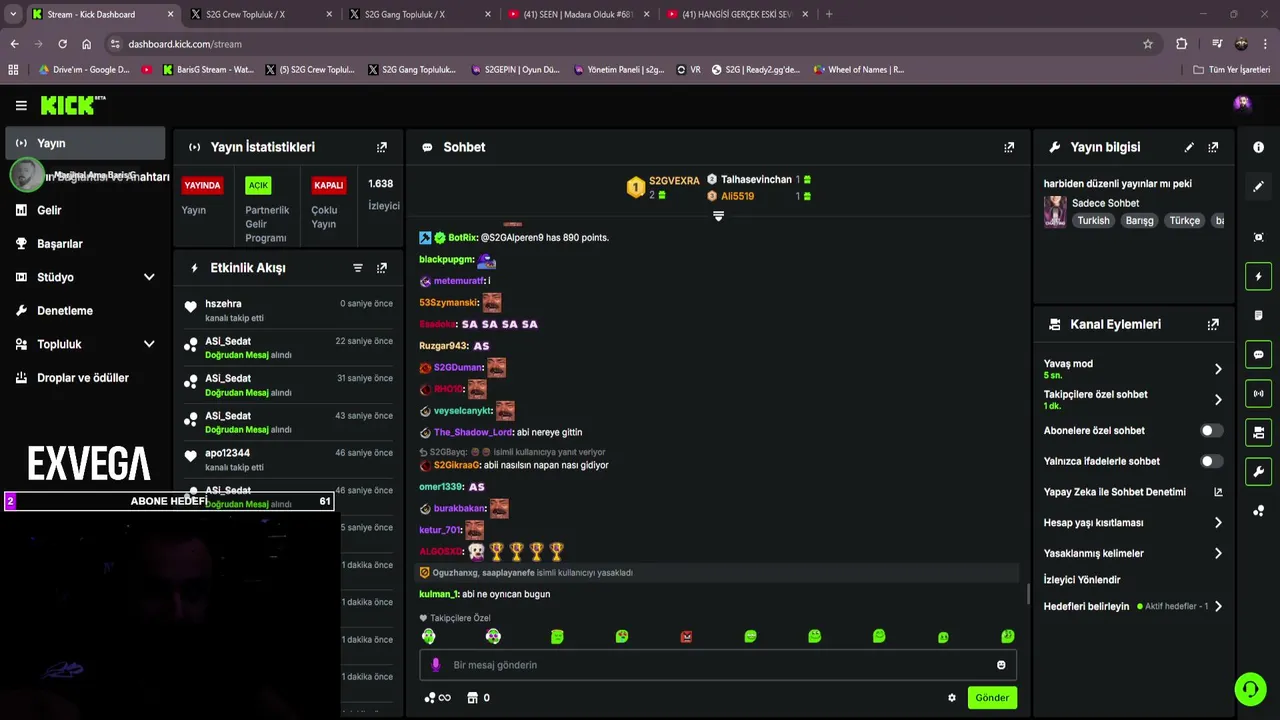The image size is (1280, 720).
Task: Open Takipçilere özel sohbet settings arrow
Action: click(1218, 400)
